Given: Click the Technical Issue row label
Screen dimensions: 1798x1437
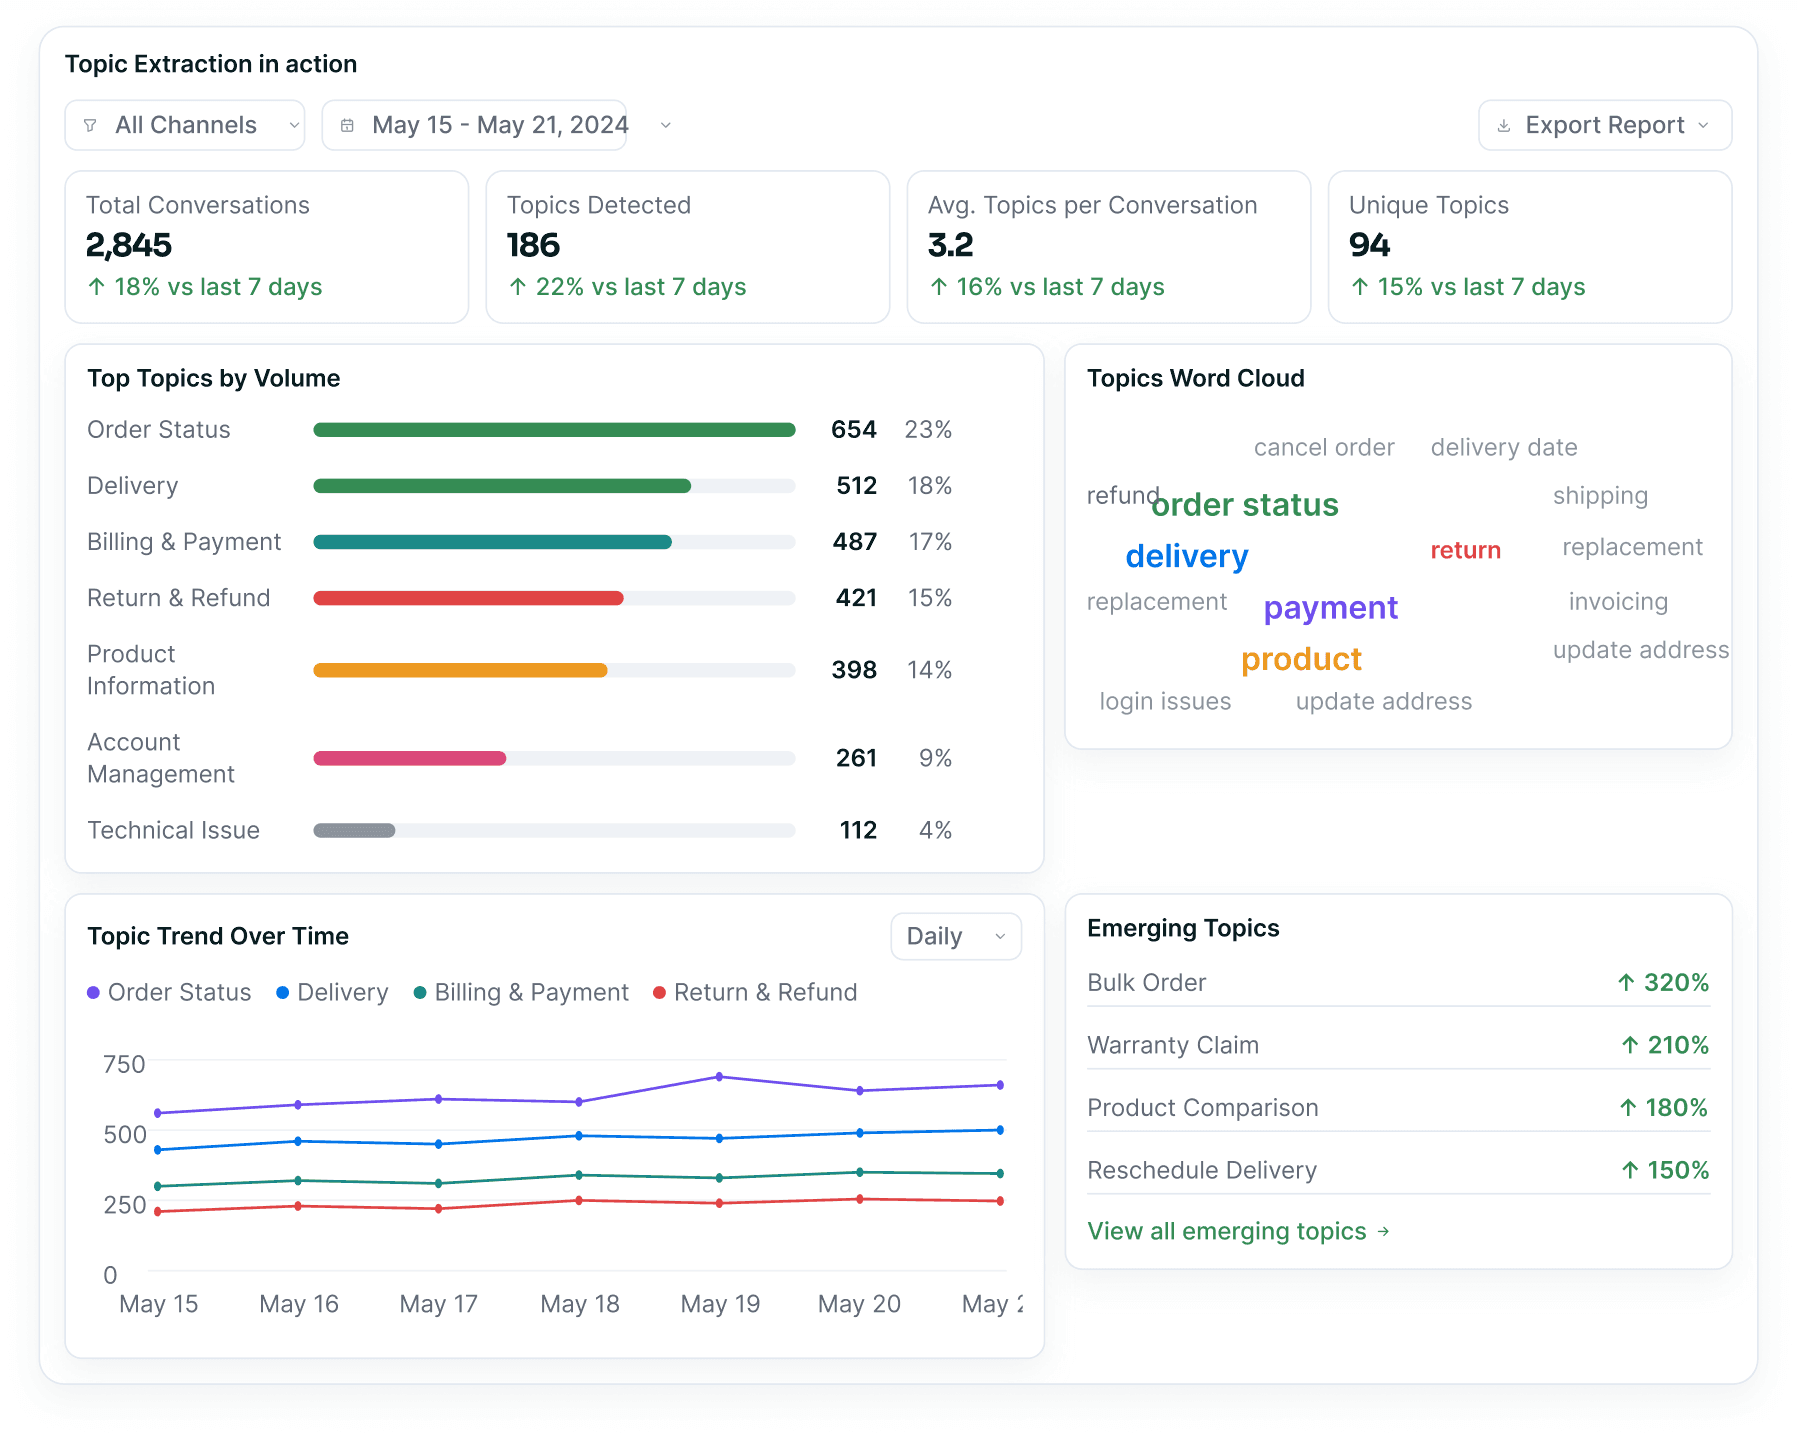Looking at the screenshot, I should (173, 830).
